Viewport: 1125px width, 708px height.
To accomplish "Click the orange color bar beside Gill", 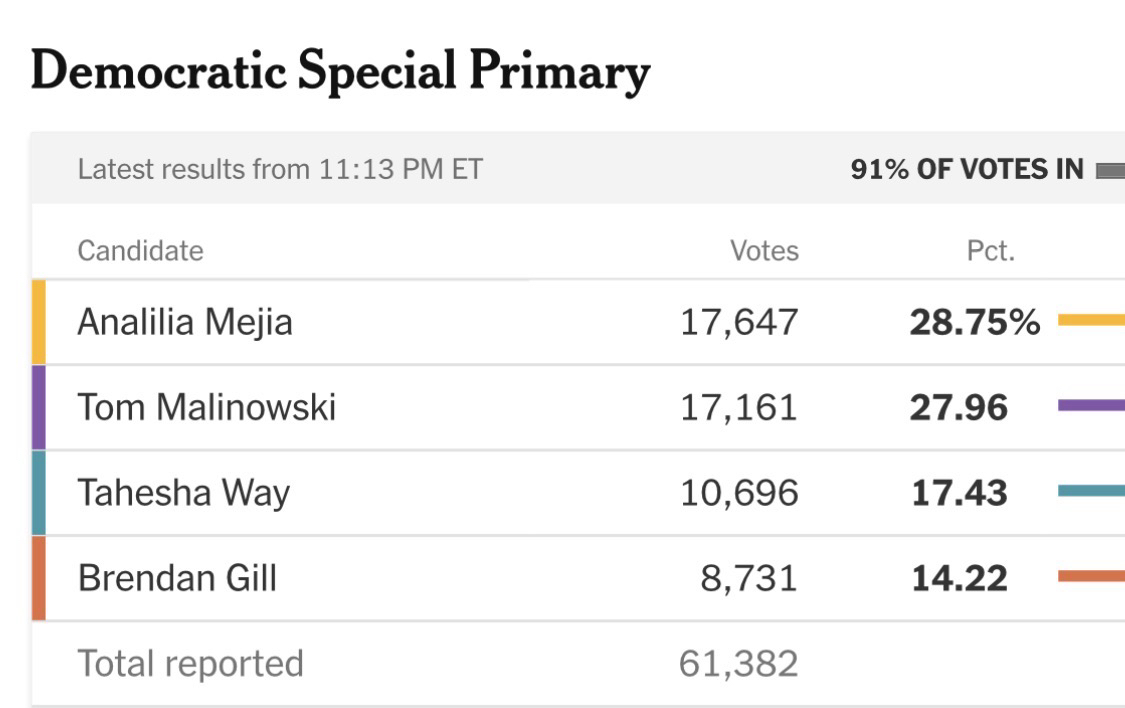I will click(38, 578).
